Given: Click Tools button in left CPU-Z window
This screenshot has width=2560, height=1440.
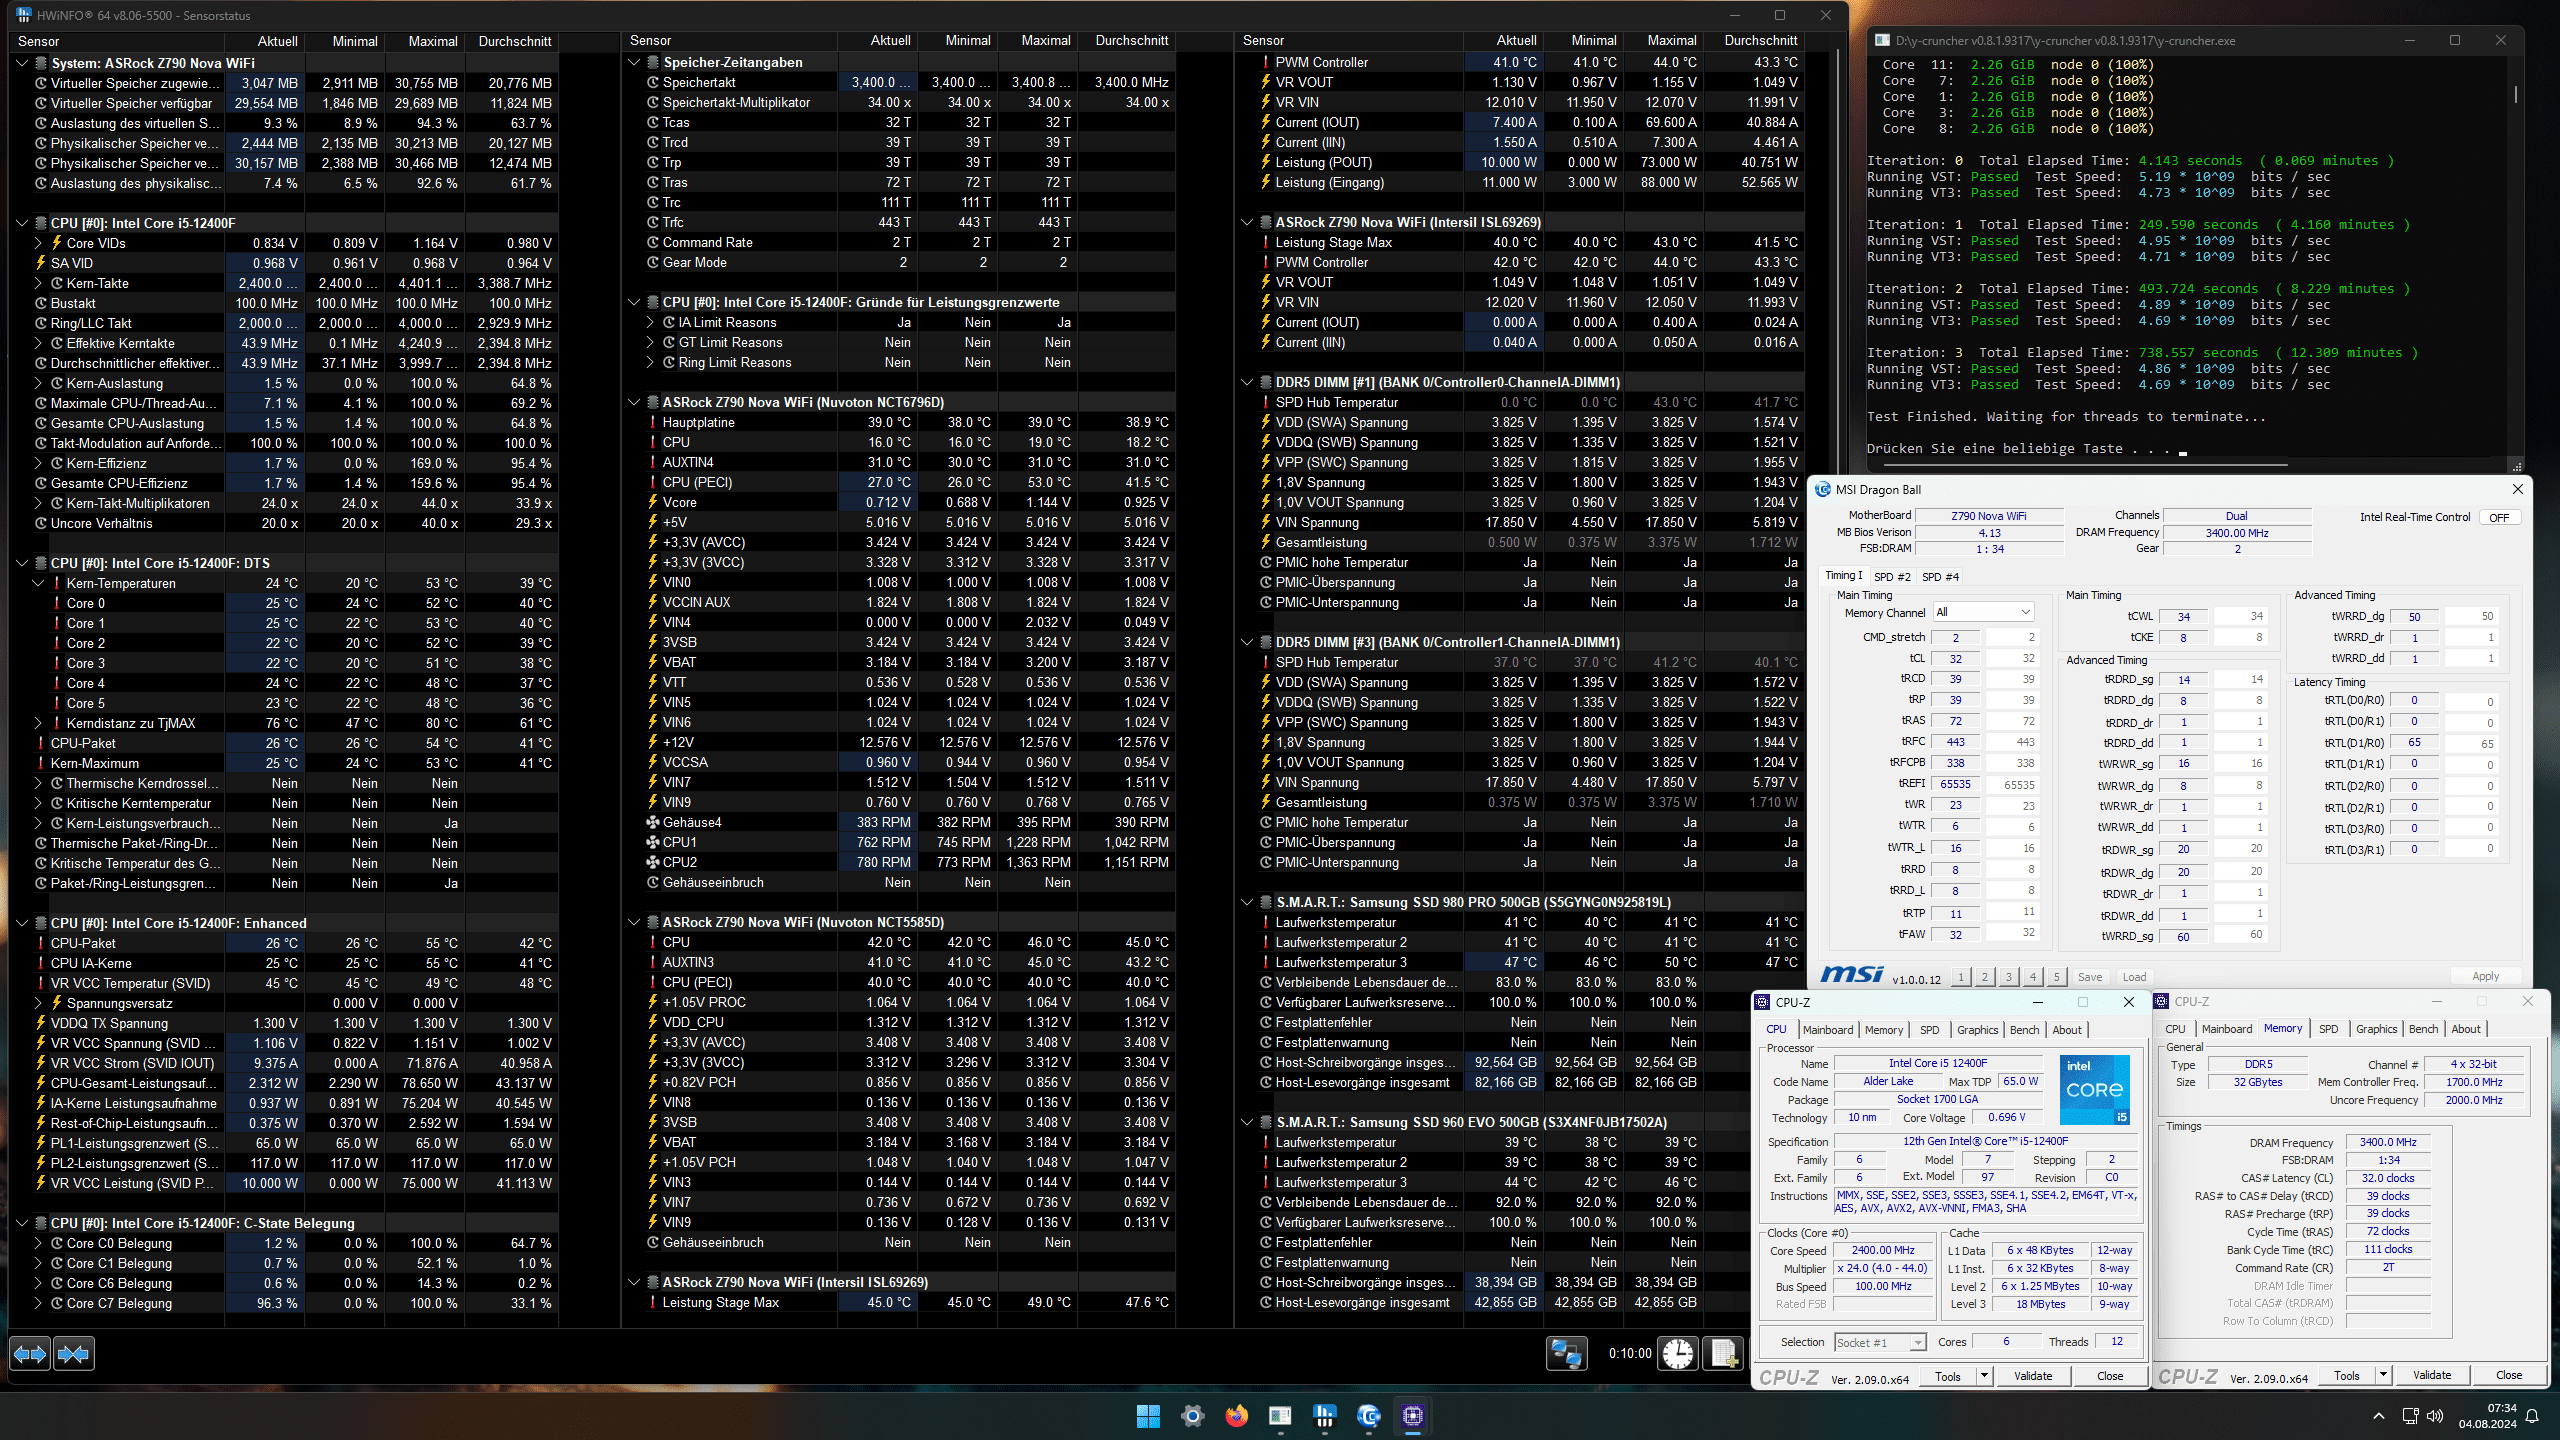Looking at the screenshot, I should [x=1948, y=1376].
